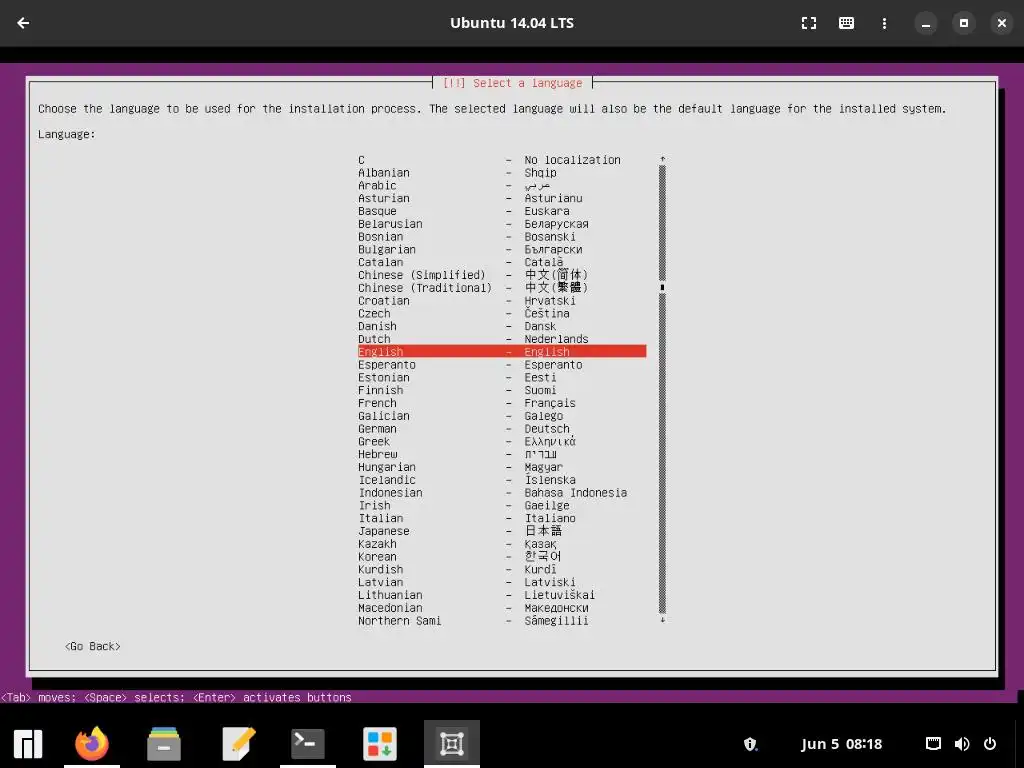
Task: Click the security shield tray icon
Action: (750, 744)
